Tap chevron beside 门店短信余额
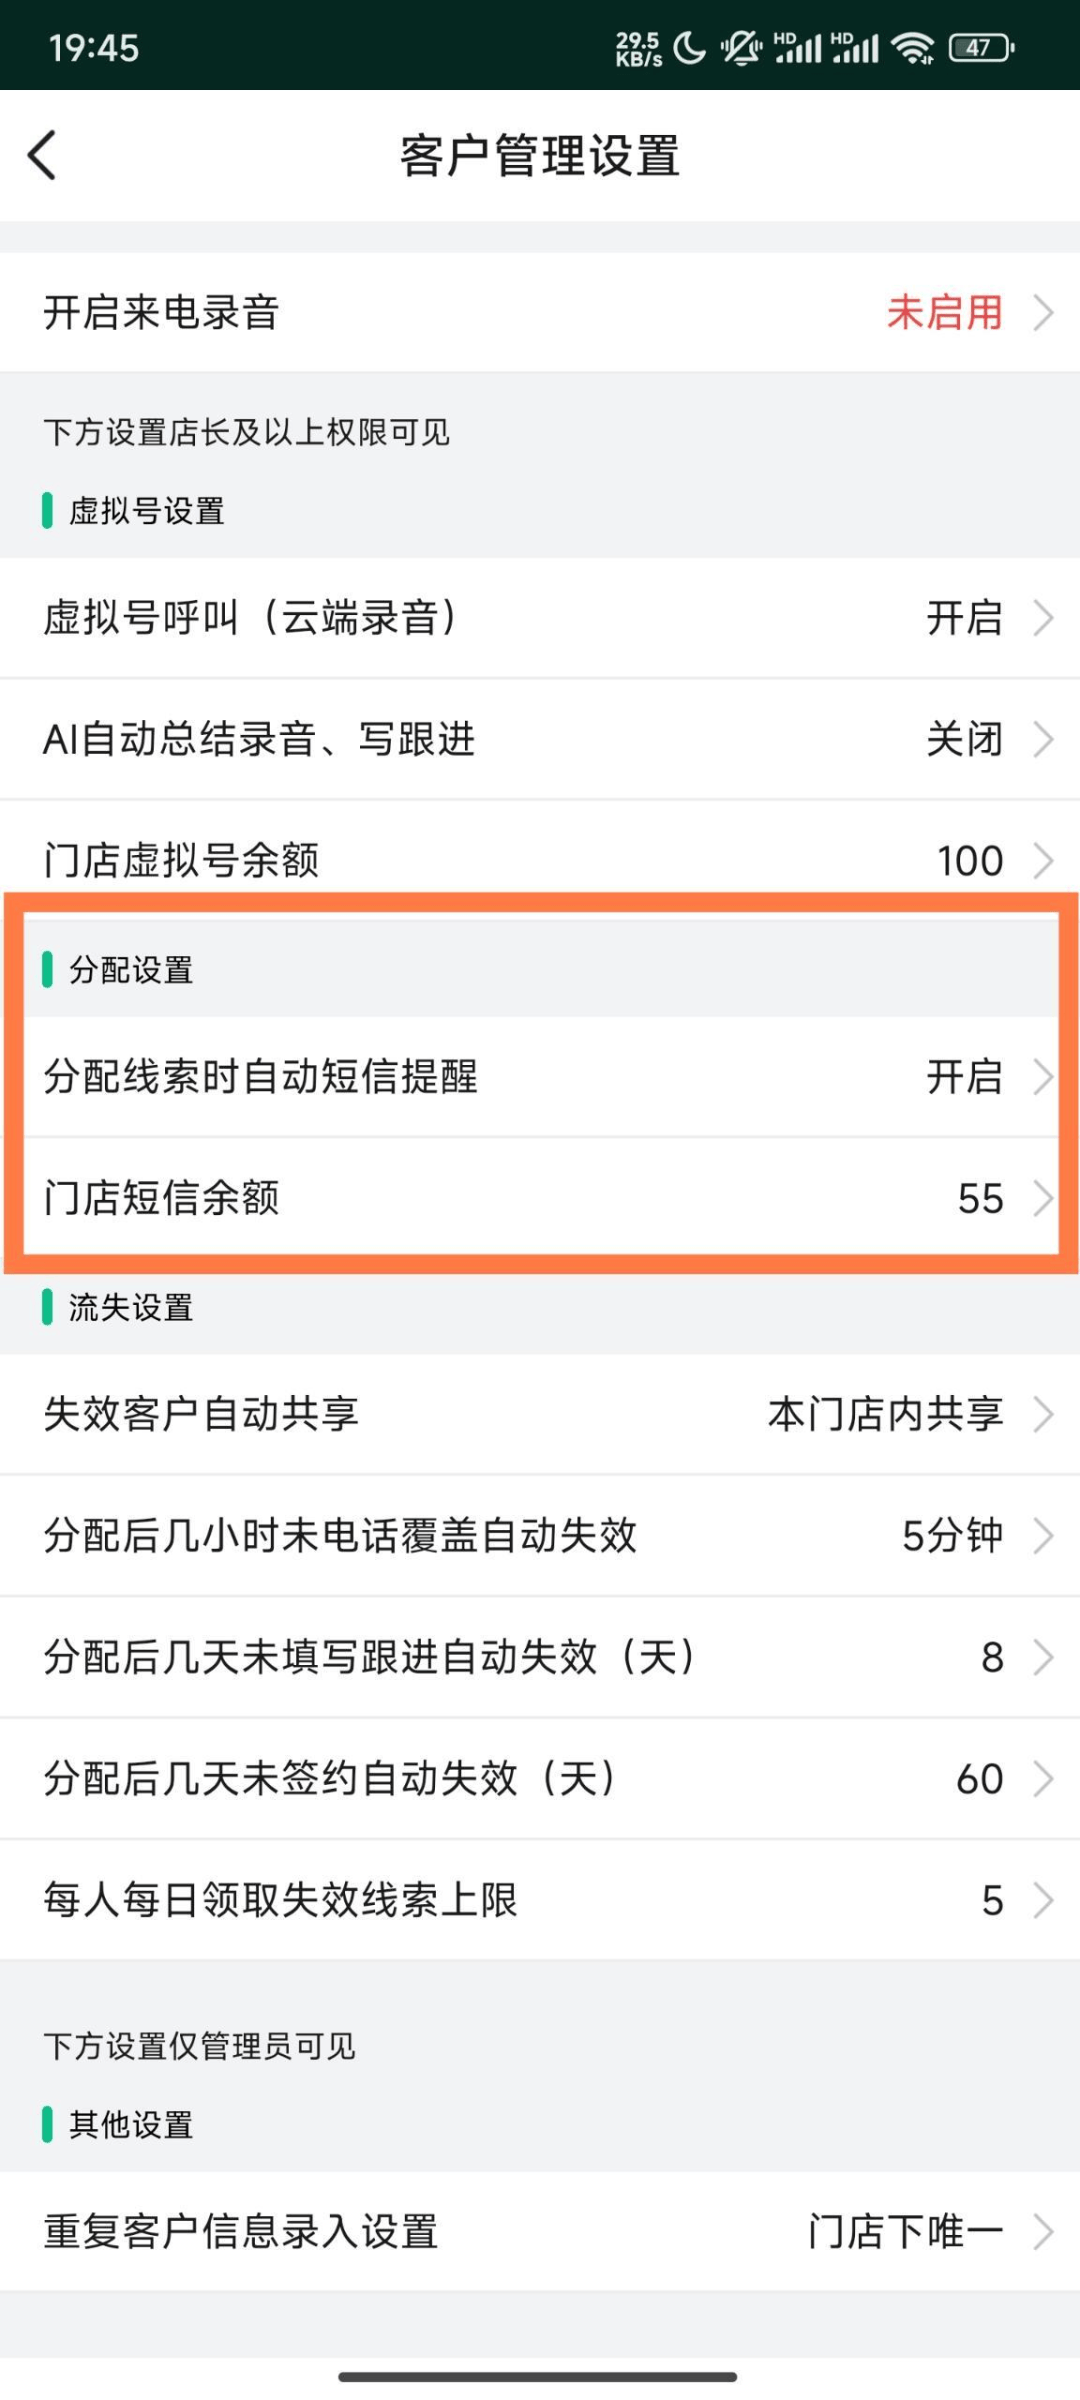The height and width of the screenshot is (2400, 1080). [1043, 1198]
